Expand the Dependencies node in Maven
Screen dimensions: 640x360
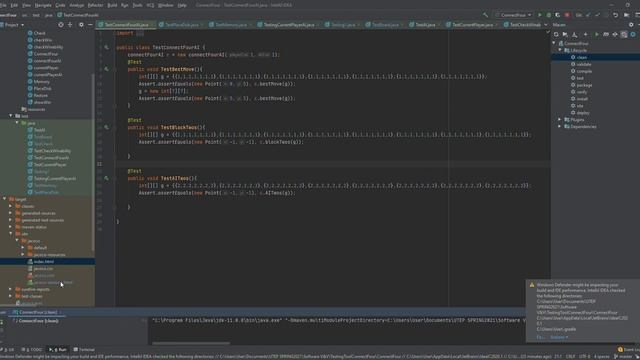[560, 127]
